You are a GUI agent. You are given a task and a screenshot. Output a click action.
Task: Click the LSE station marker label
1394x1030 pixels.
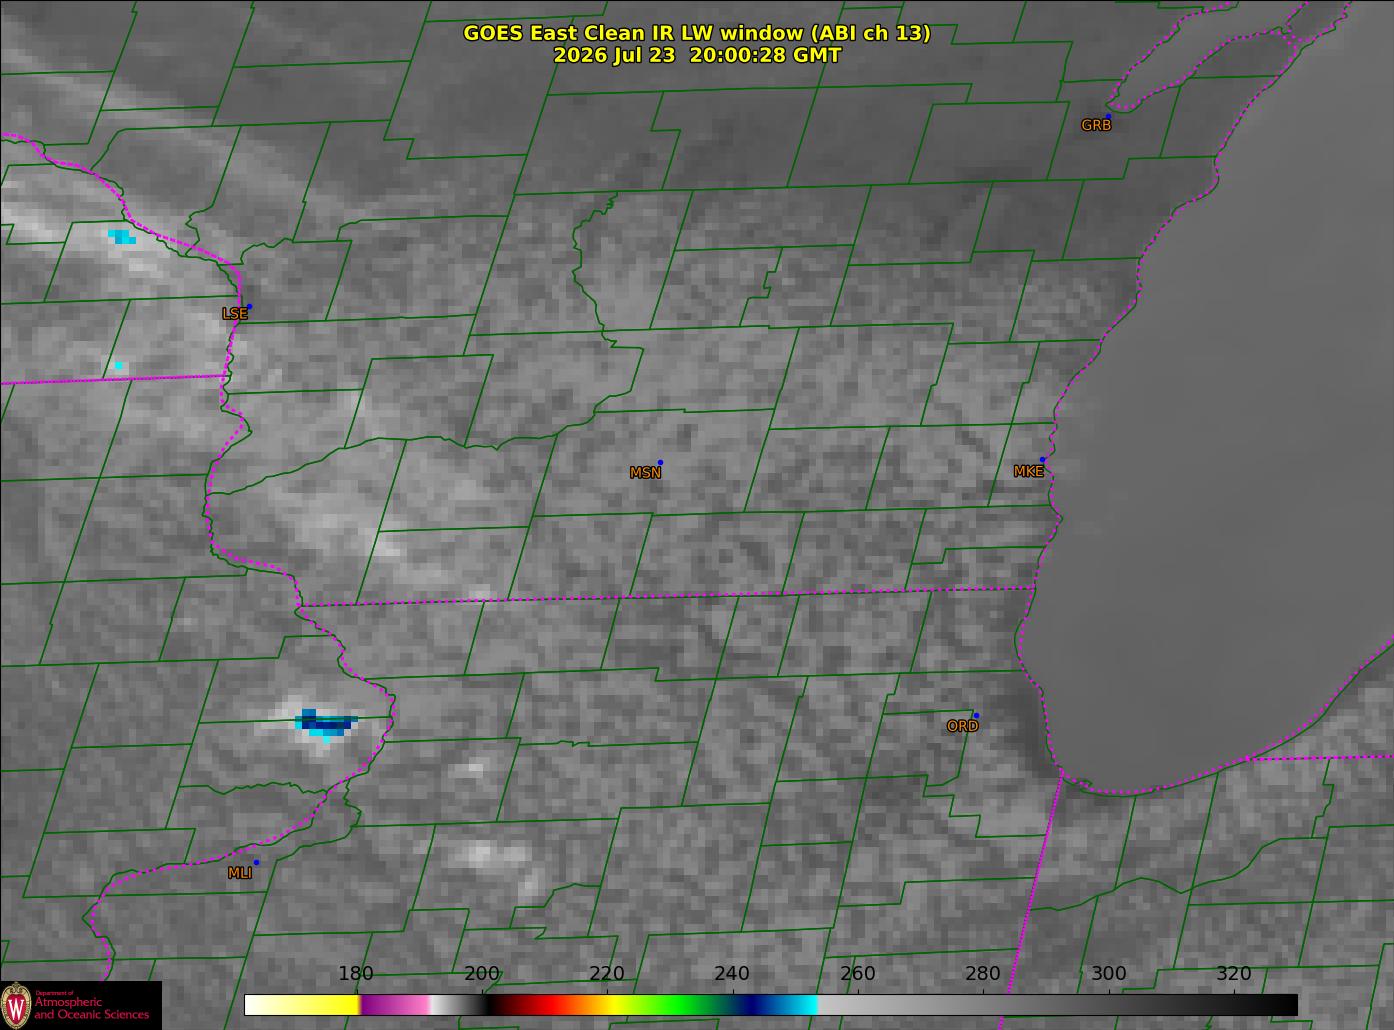234,313
